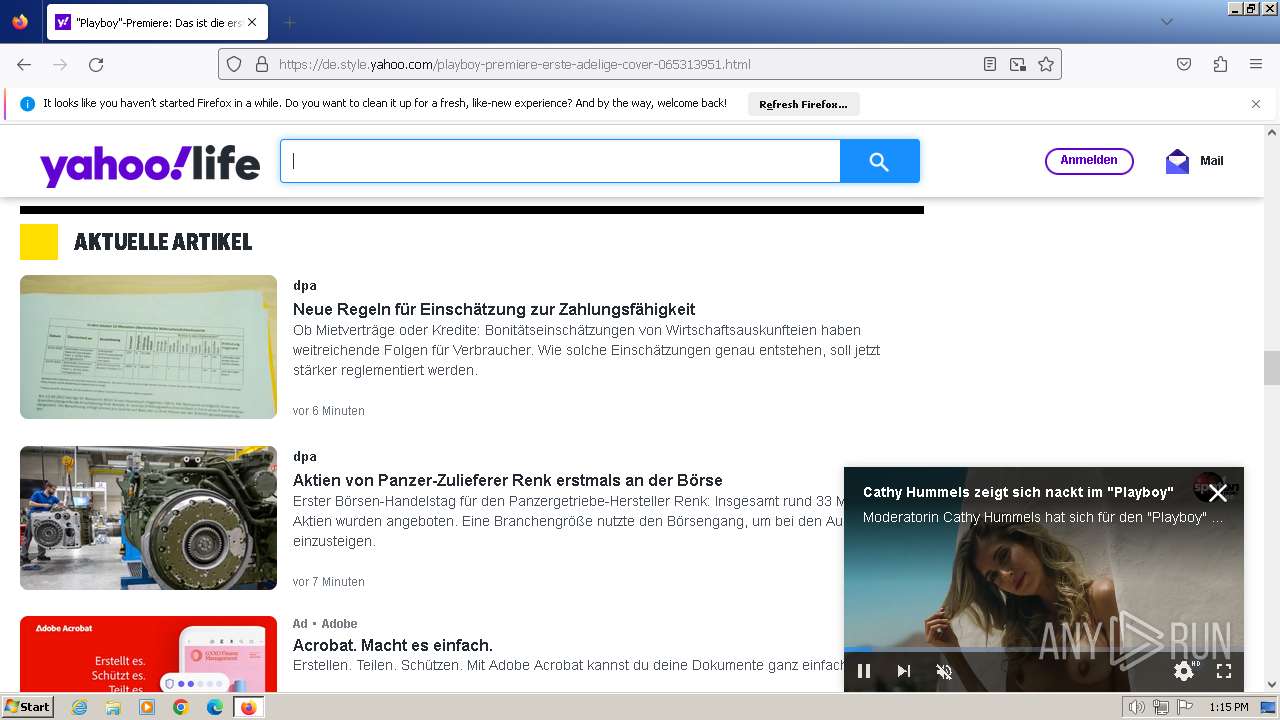Open File Explorer folder in taskbar
The image size is (1280, 720).
point(113,707)
